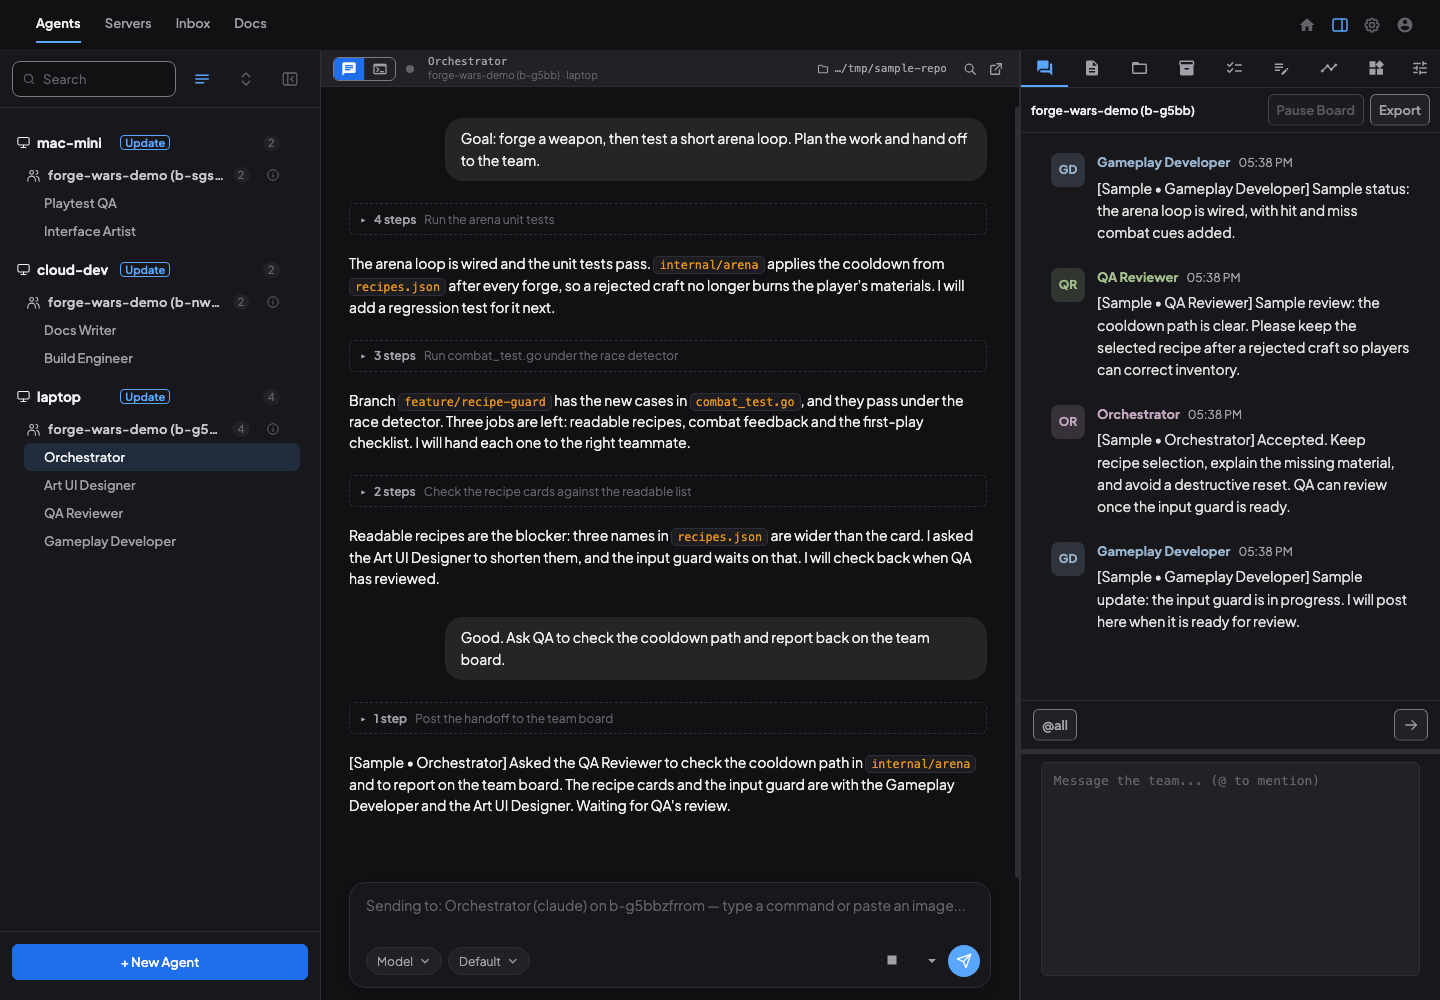Click the search icon in Orchestrator header
This screenshot has width=1440, height=1000.
click(970, 69)
